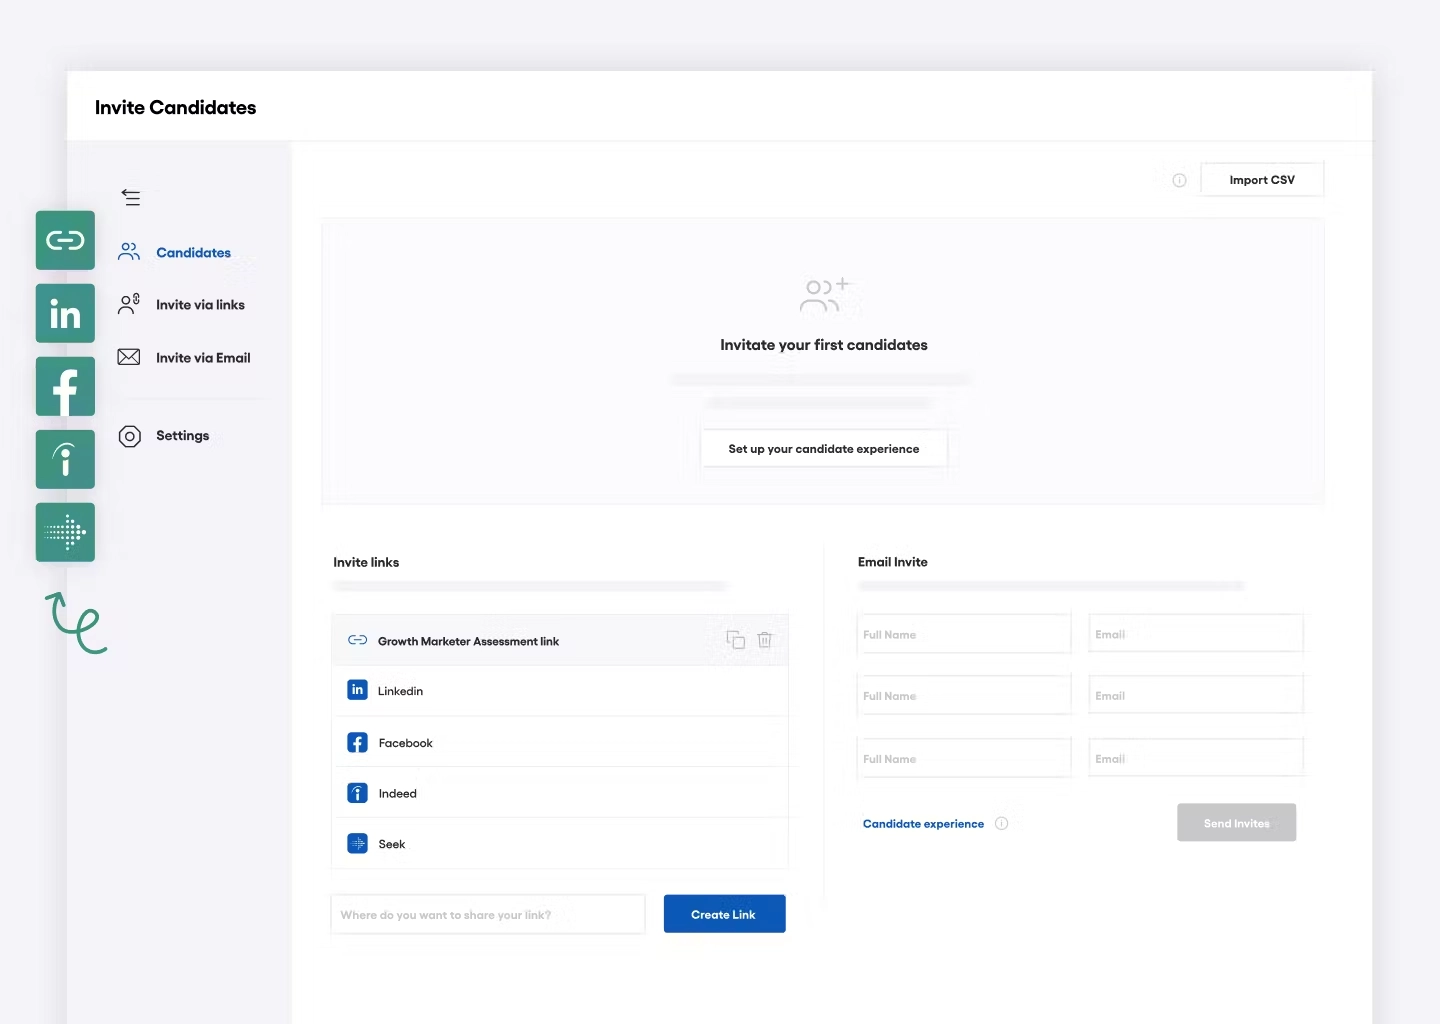Click the info icon beside Import CSV
This screenshot has height=1024, width=1440.
1179,180
